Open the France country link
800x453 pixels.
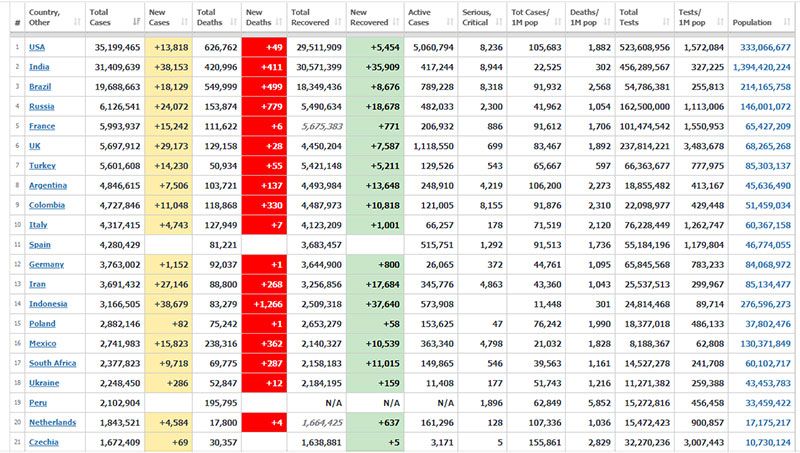coord(42,126)
